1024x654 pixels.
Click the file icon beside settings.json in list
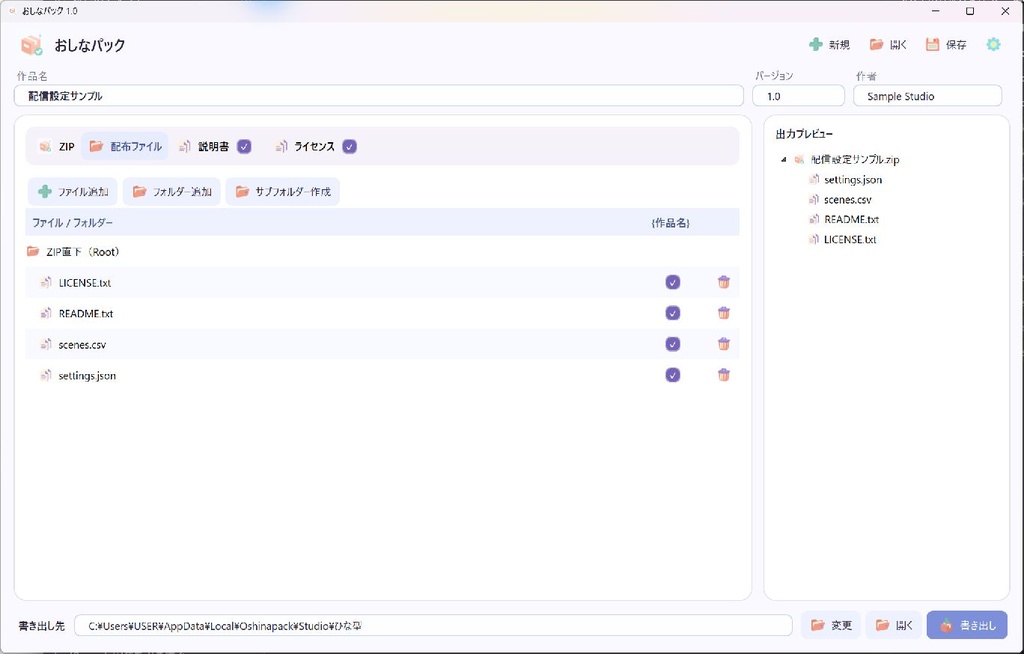pyautogui.click(x=46, y=375)
